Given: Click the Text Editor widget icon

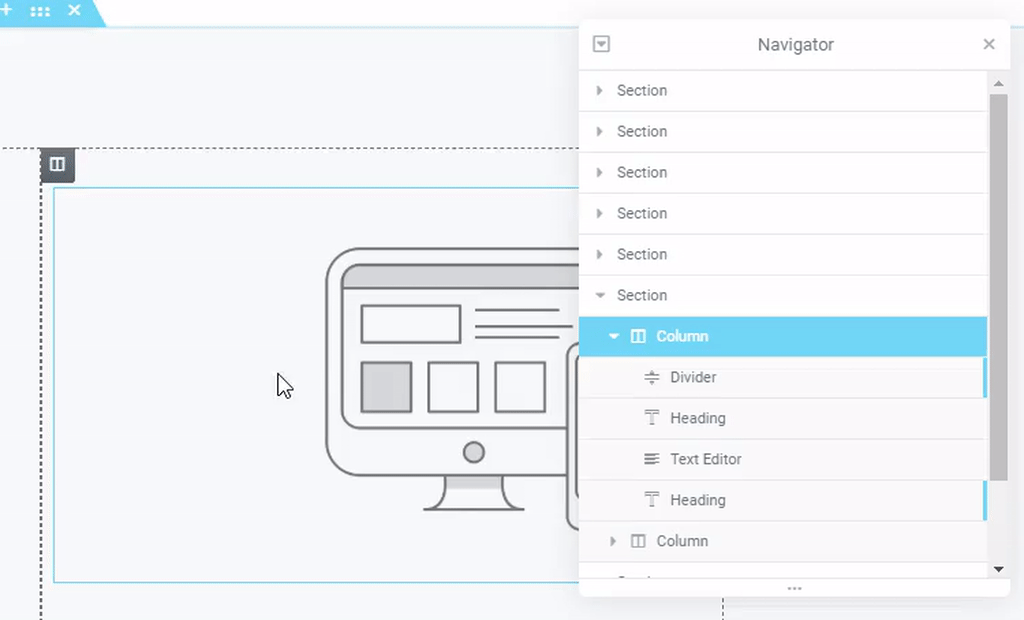Looking at the screenshot, I should click(x=652, y=460).
